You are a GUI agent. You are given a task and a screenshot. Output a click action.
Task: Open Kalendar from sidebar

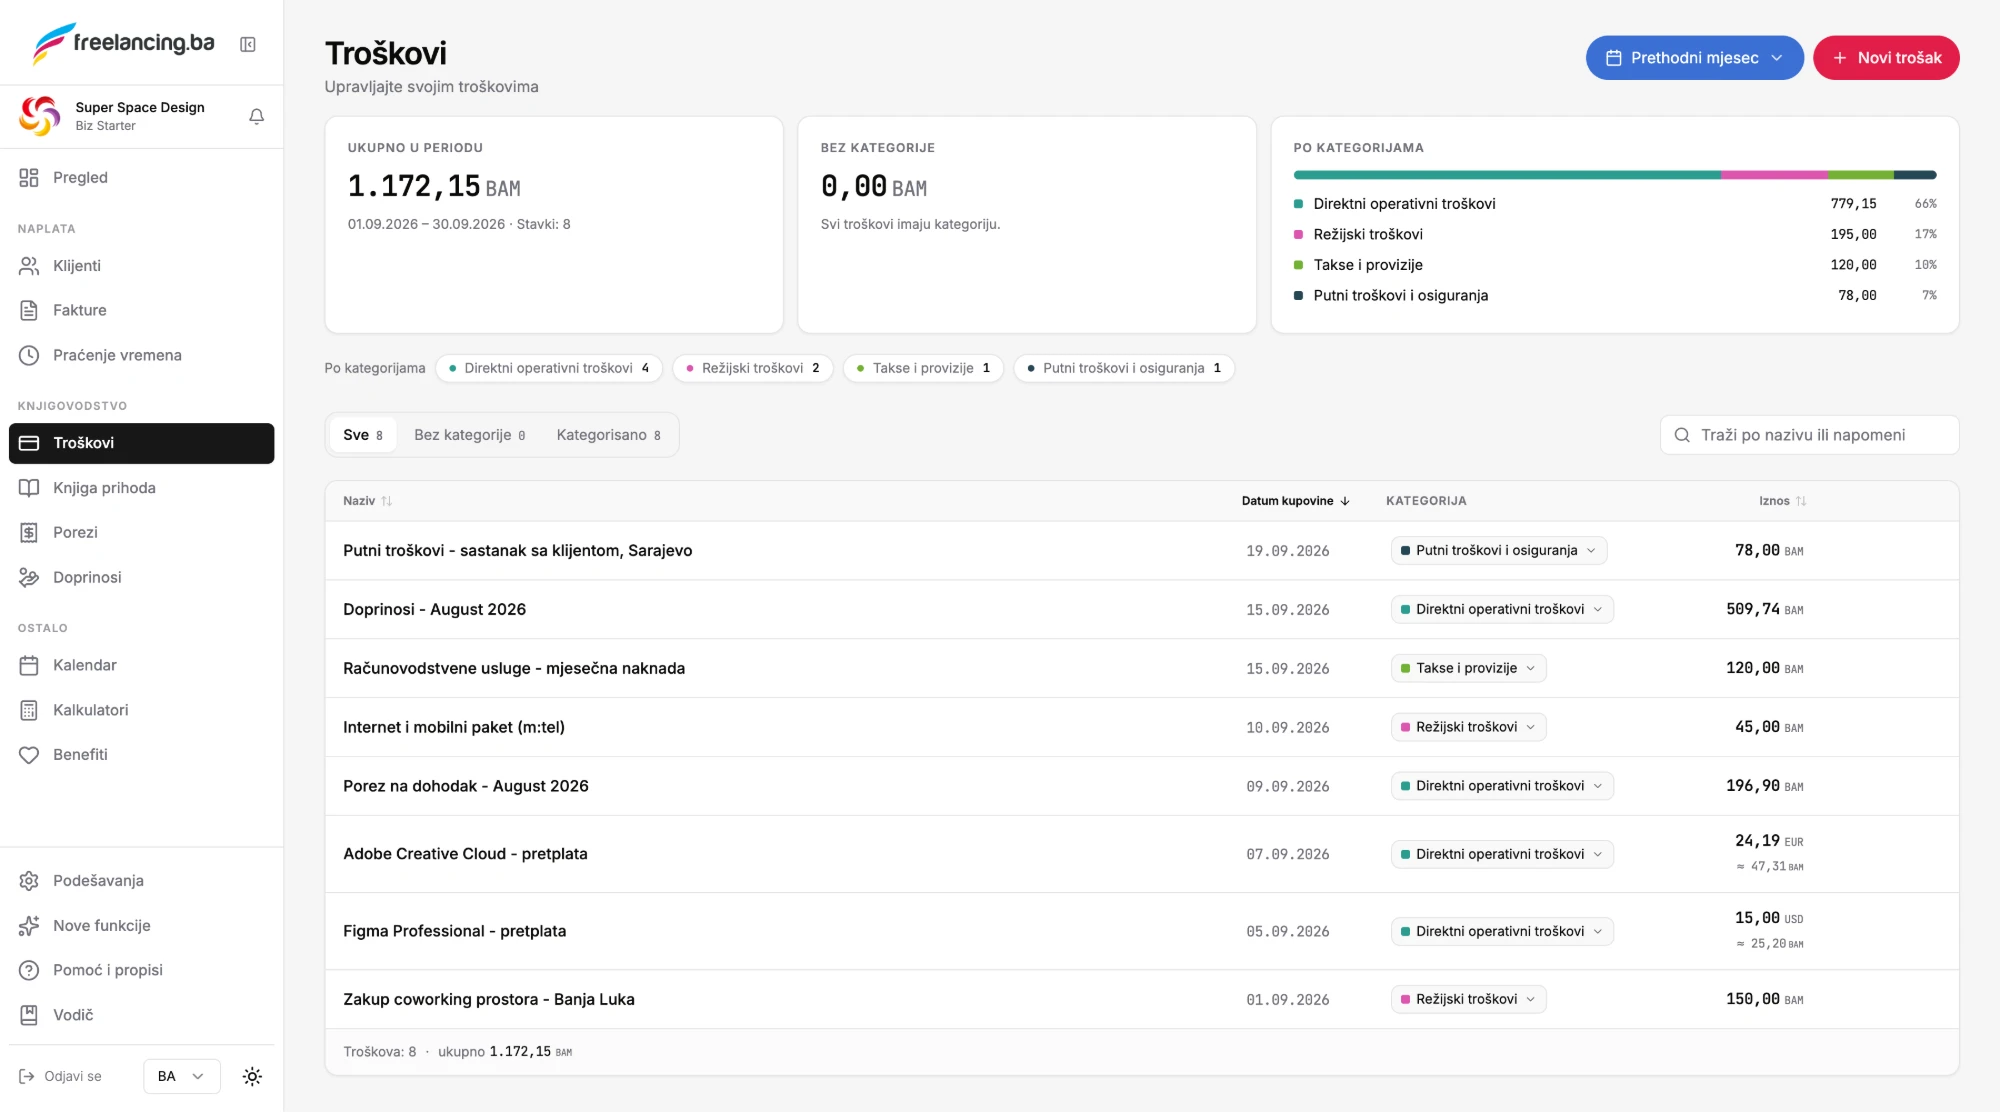(x=142, y=665)
